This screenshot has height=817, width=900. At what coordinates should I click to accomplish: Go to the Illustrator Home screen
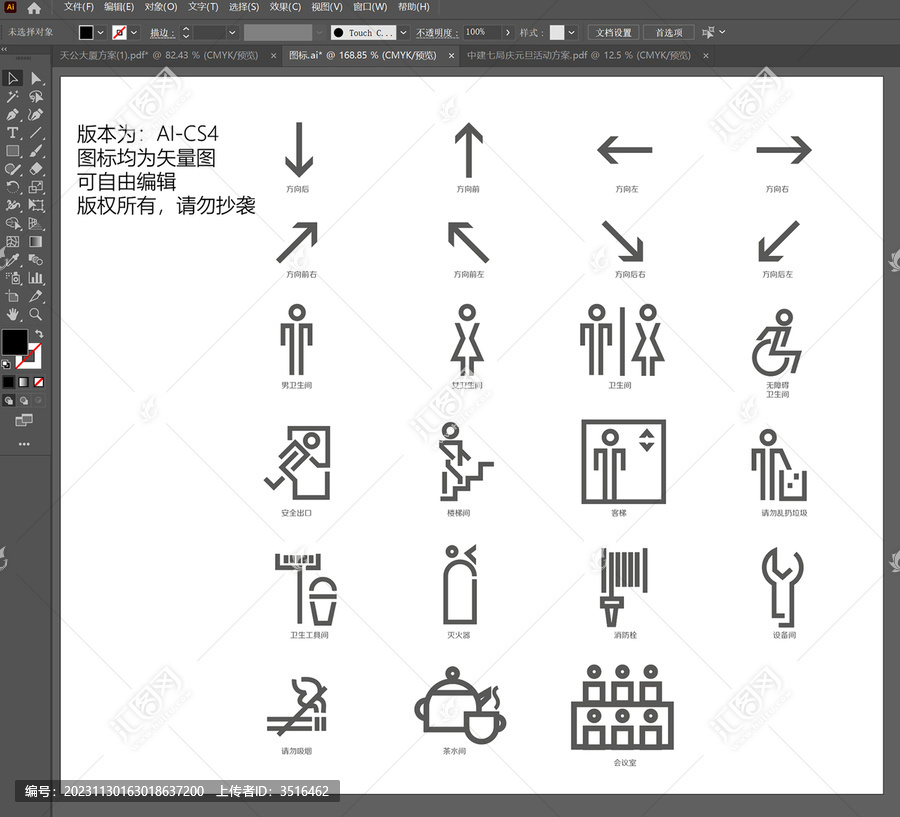[x=34, y=8]
